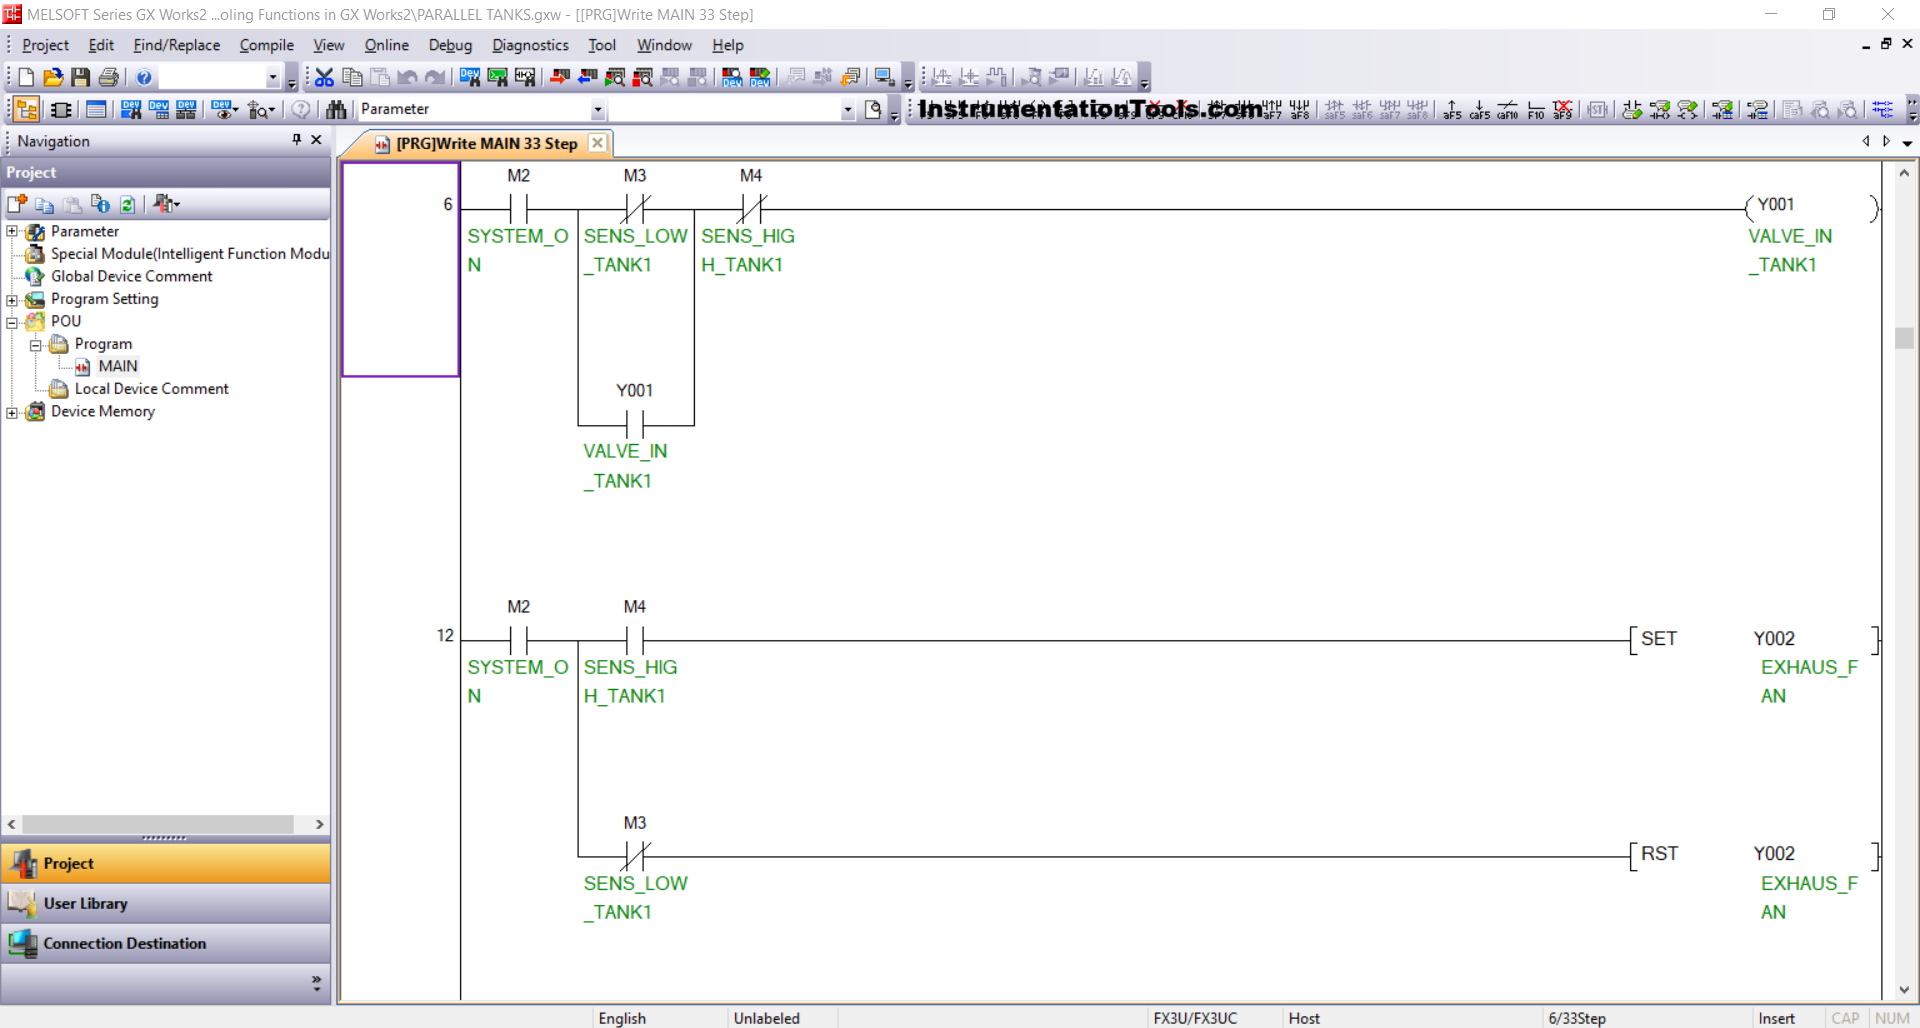
Task: Click the tab scroll right arrow
Action: 1886,141
